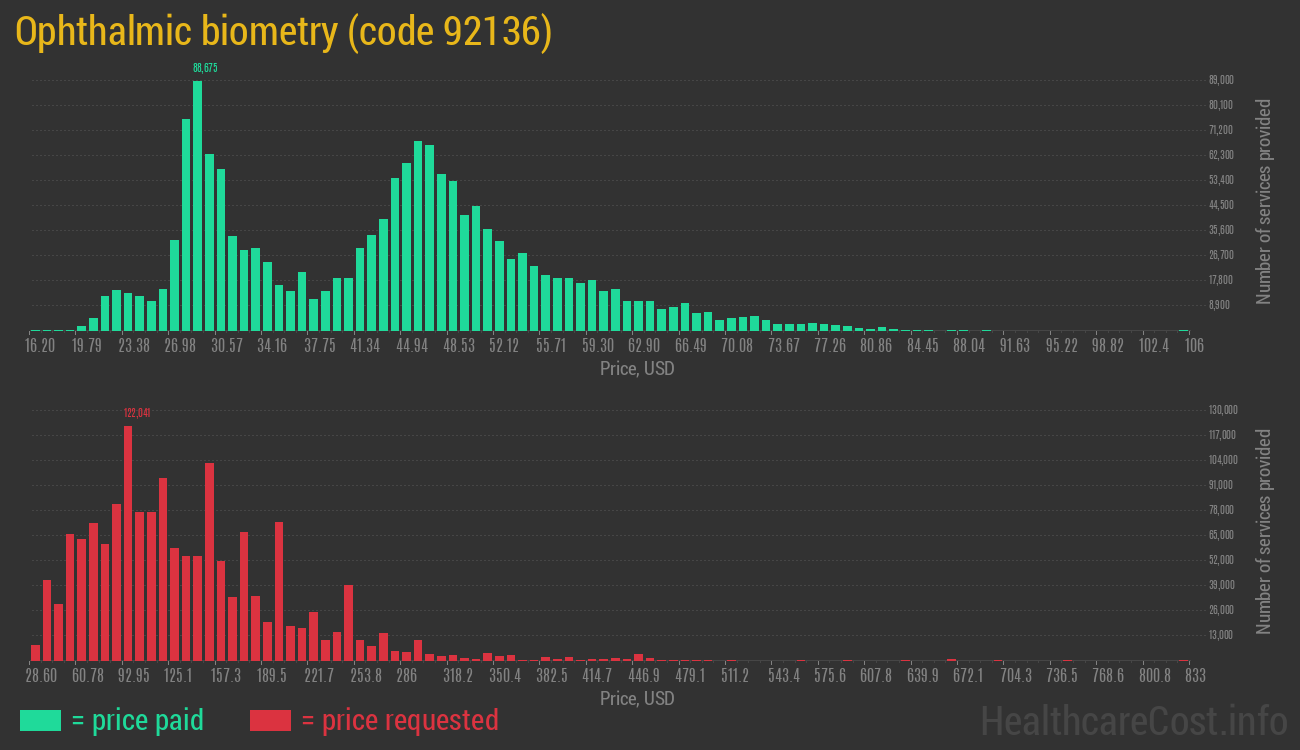Screen dimensions: 1300x750
Task: Select the "117,000" y-axis tick label
Action: (x=1224, y=435)
